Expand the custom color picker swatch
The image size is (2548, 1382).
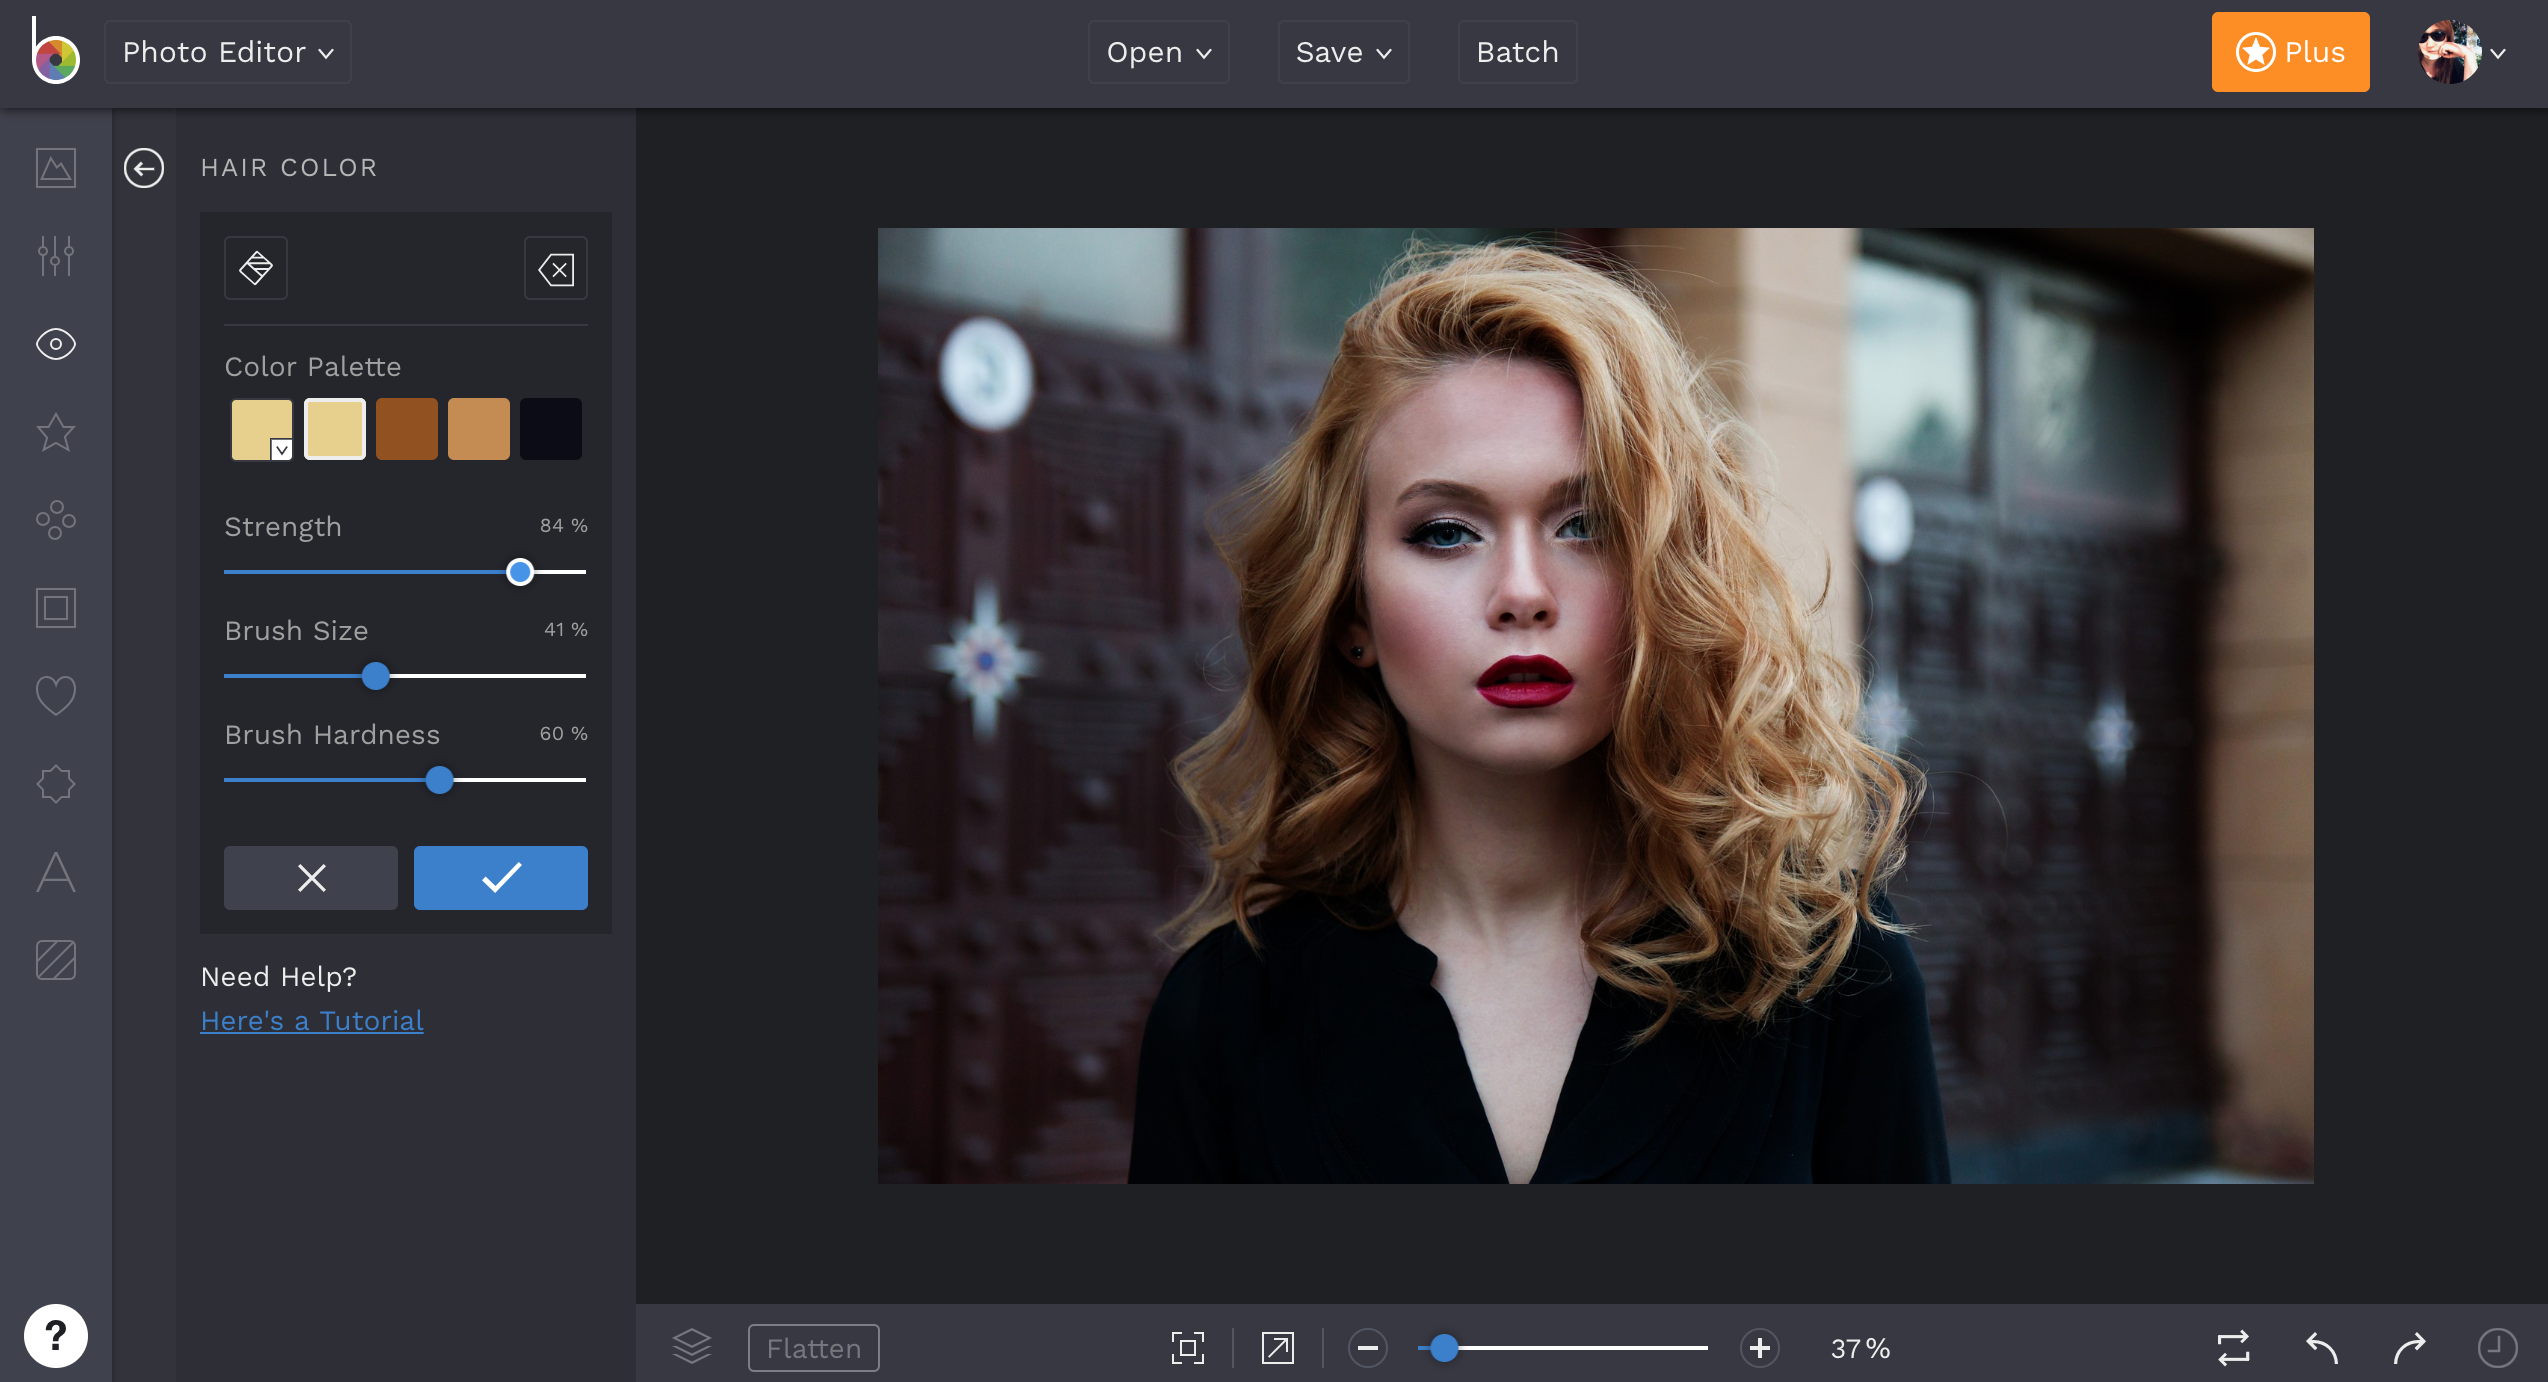pos(262,430)
